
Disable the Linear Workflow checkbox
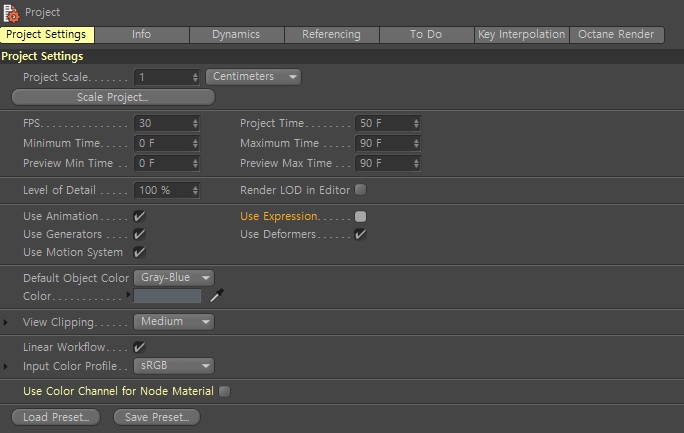click(x=139, y=347)
